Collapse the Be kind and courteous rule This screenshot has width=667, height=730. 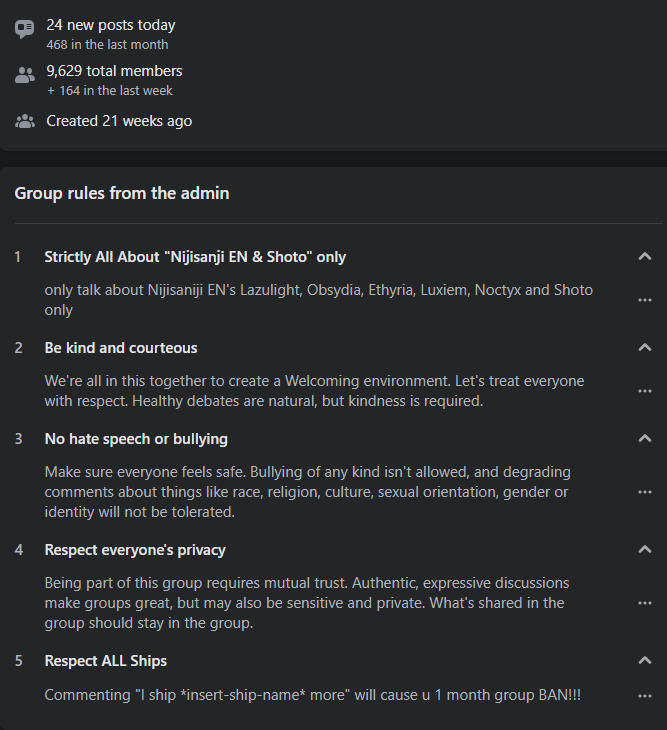[x=645, y=348]
